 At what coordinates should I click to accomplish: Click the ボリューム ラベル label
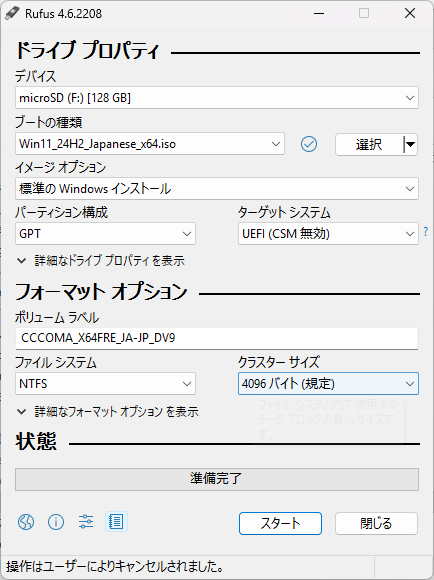(x=57, y=317)
